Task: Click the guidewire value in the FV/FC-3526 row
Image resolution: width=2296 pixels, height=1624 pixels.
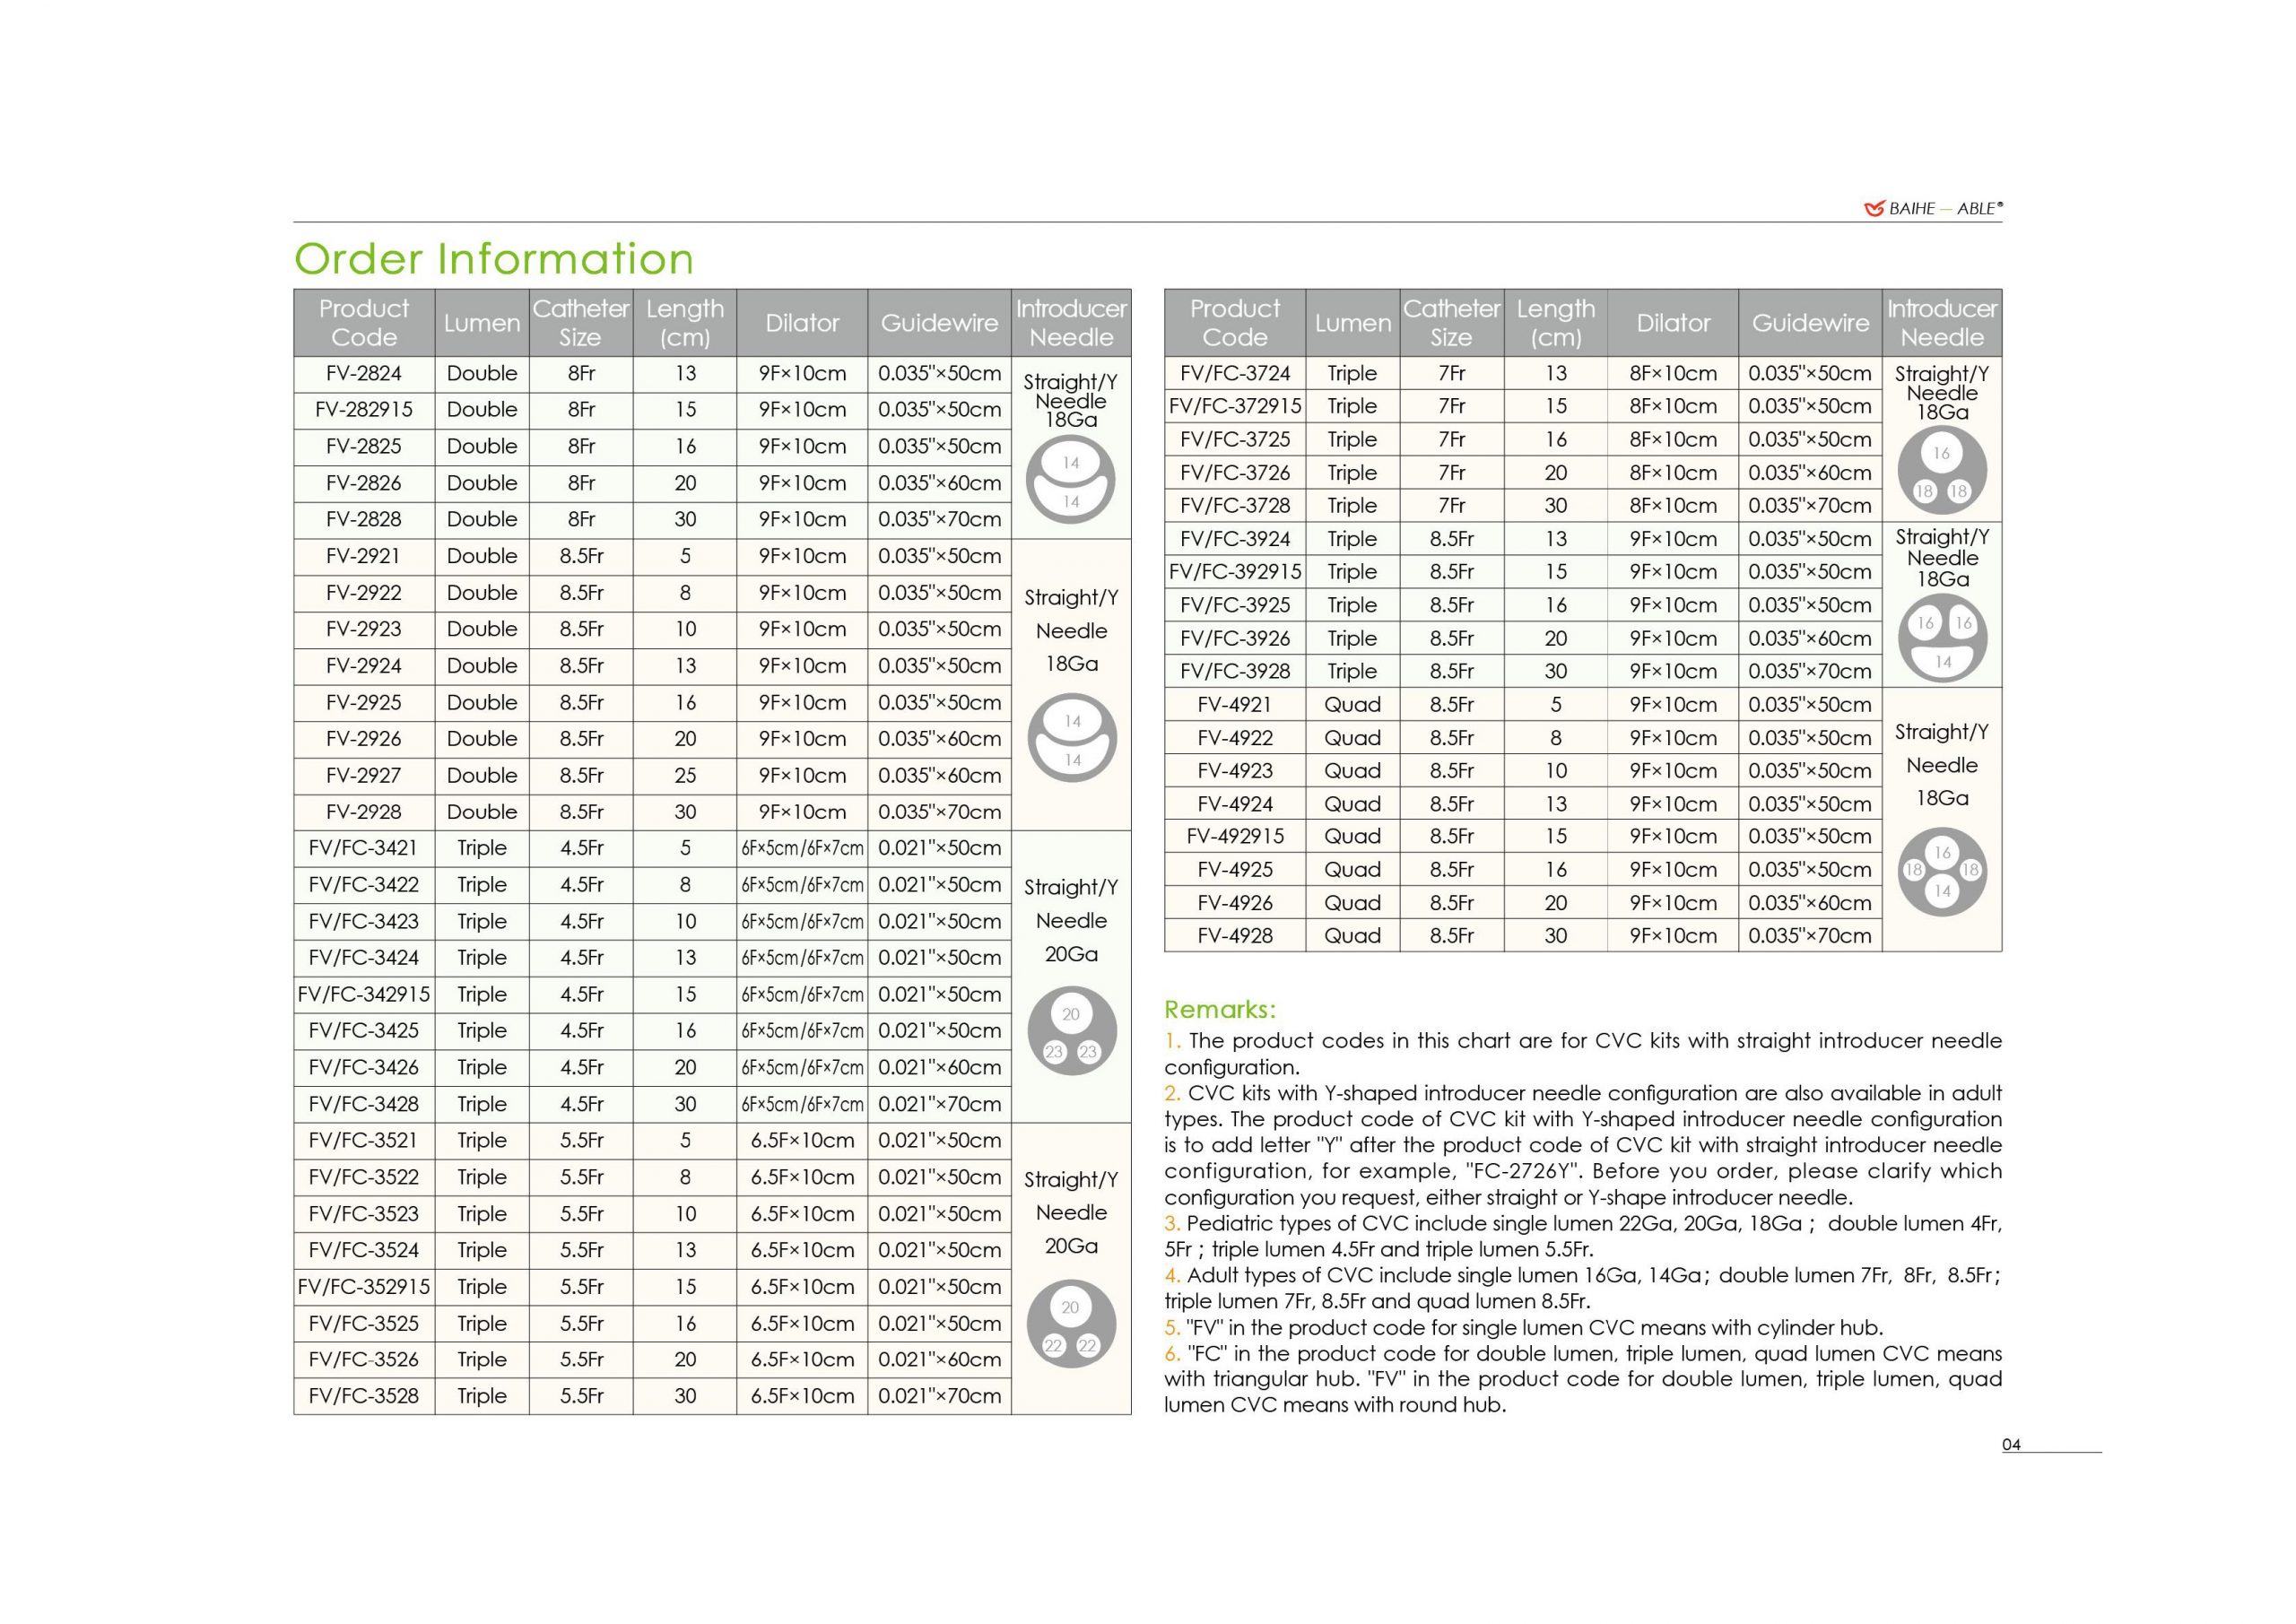Action: pyautogui.click(x=940, y=1360)
